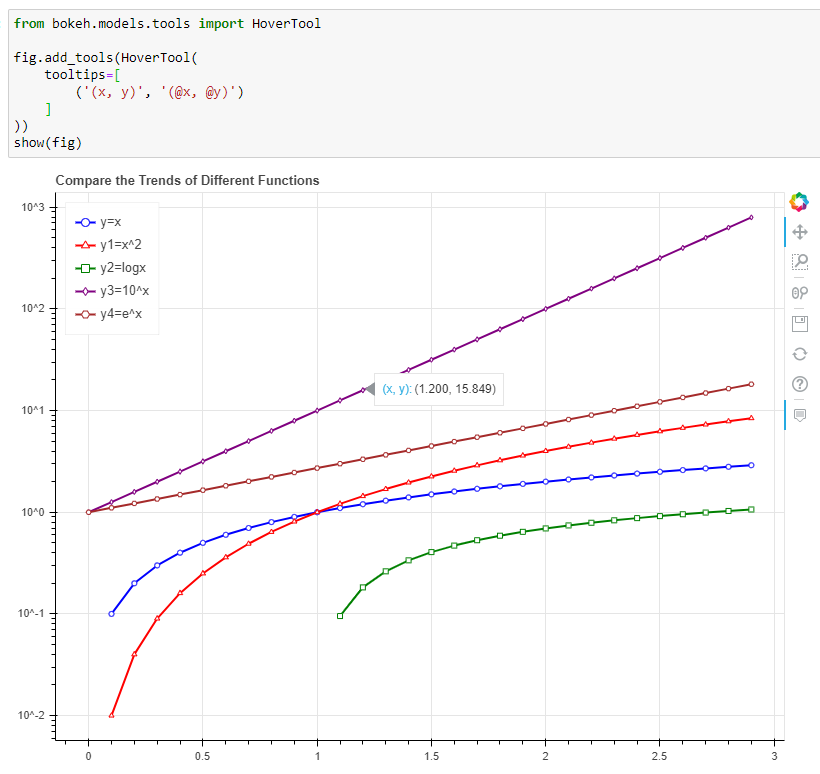Click the Bokeh logo above the toolbar
This screenshot has width=820, height=774.
(x=798, y=202)
